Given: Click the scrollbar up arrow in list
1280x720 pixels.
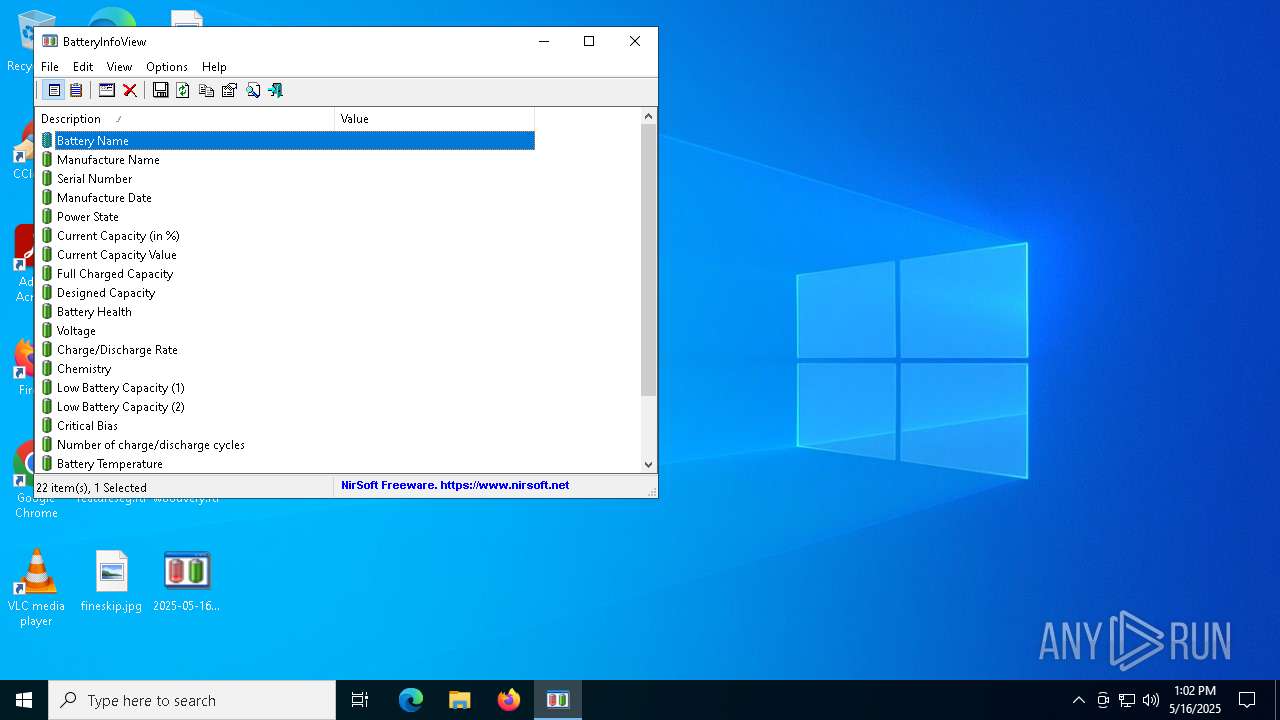Looking at the screenshot, I should point(648,117).
